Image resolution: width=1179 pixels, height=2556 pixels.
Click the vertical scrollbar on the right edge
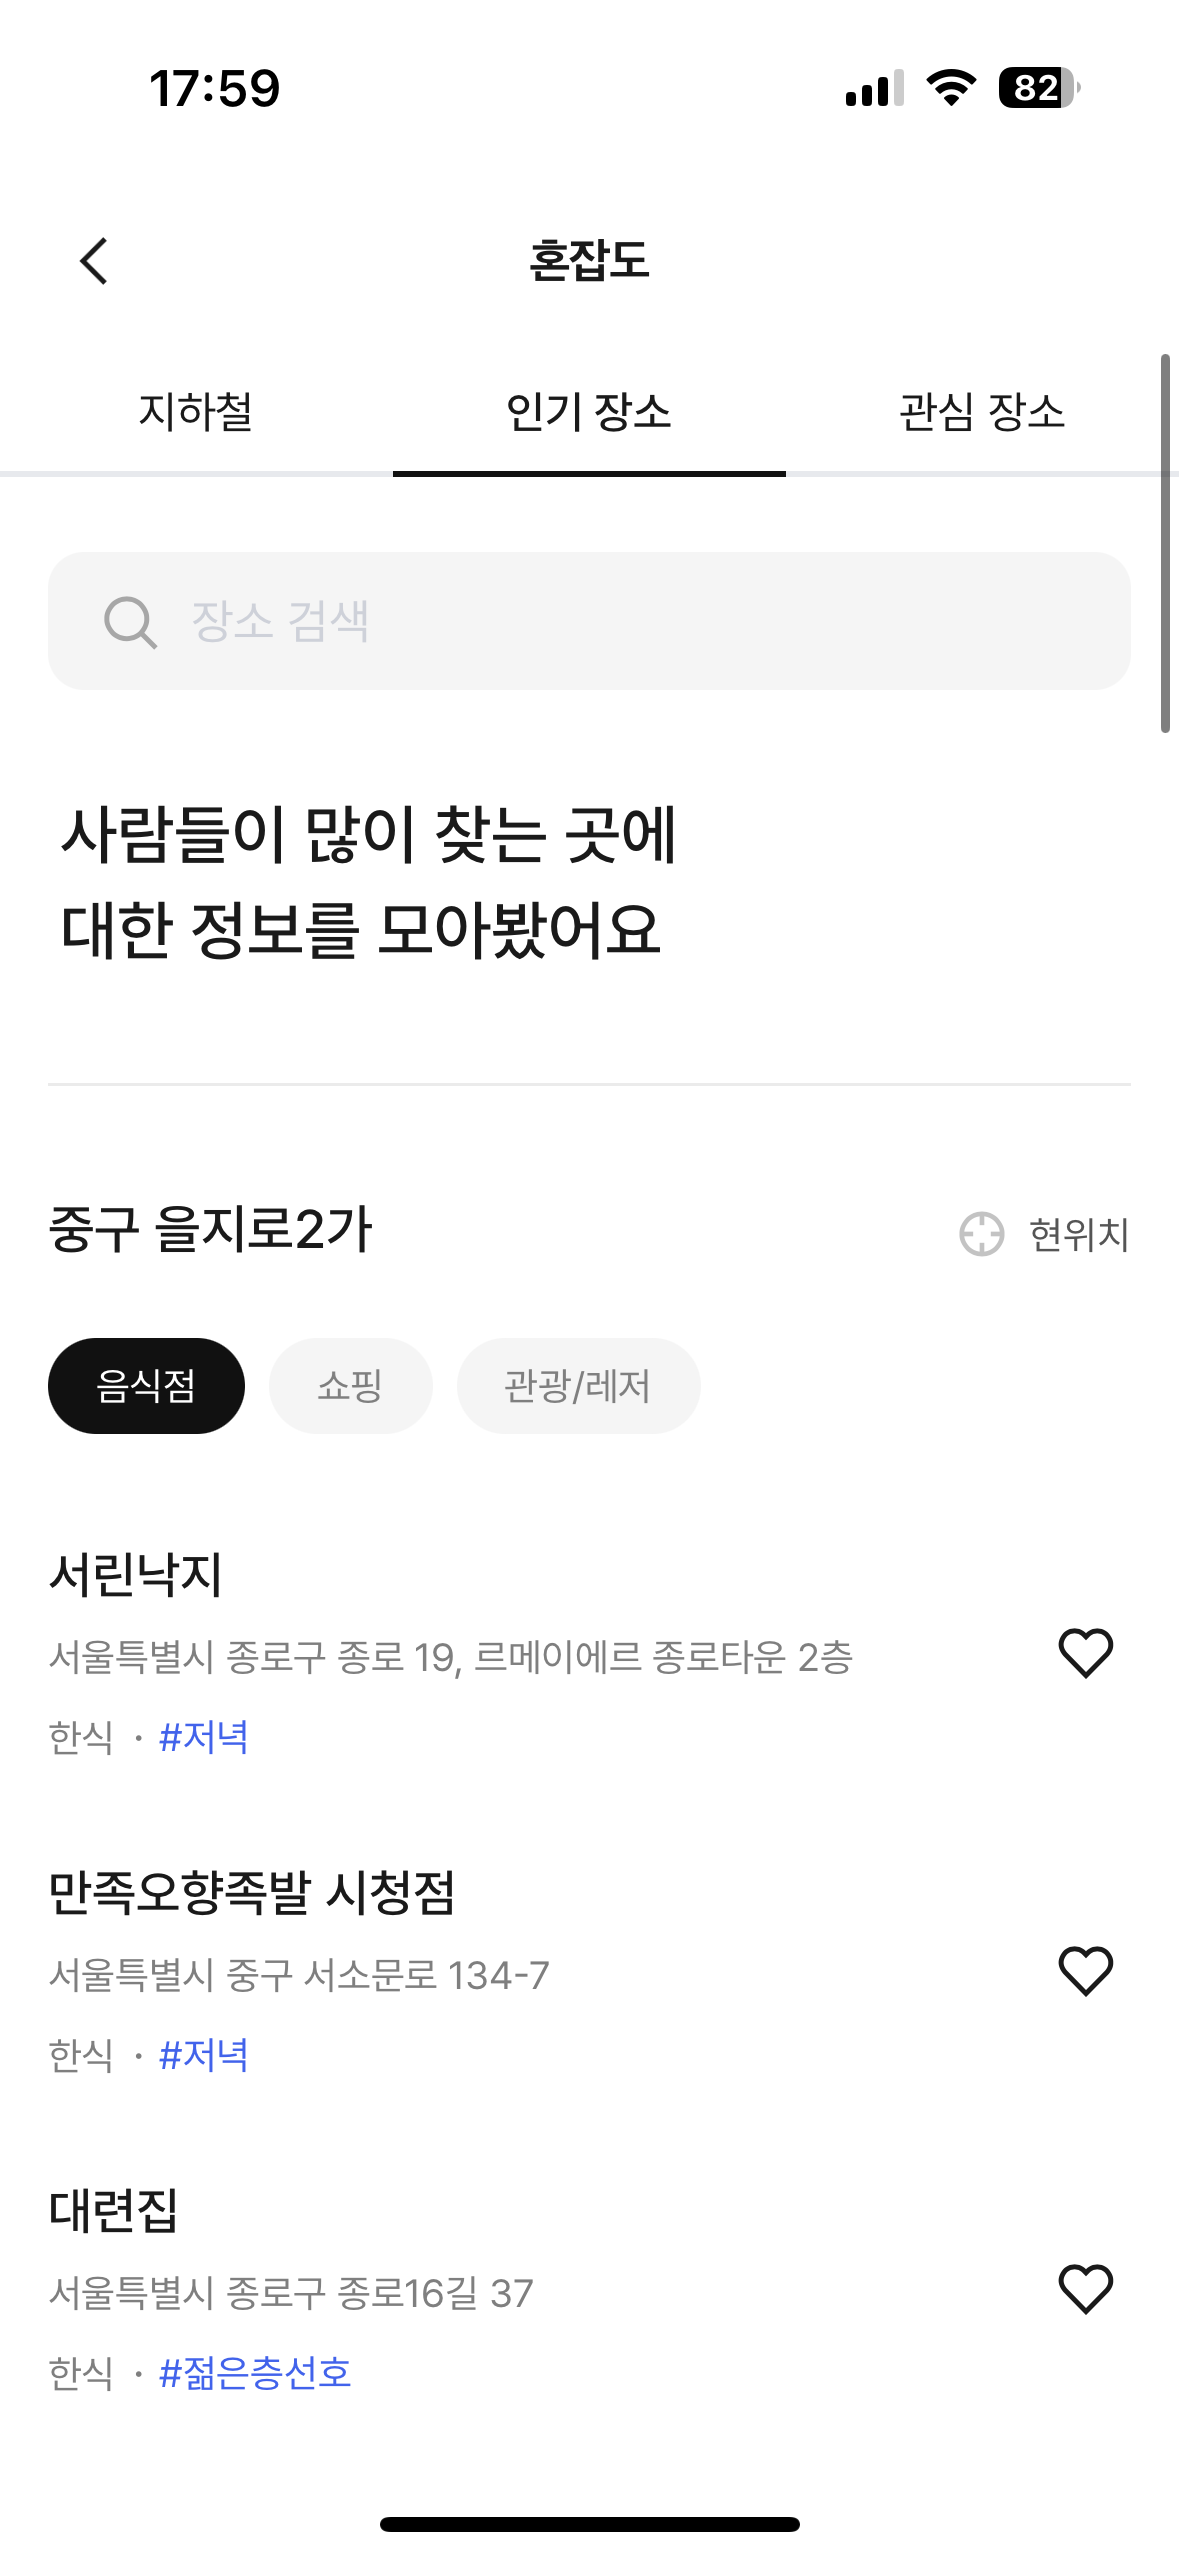(1165, 543)
